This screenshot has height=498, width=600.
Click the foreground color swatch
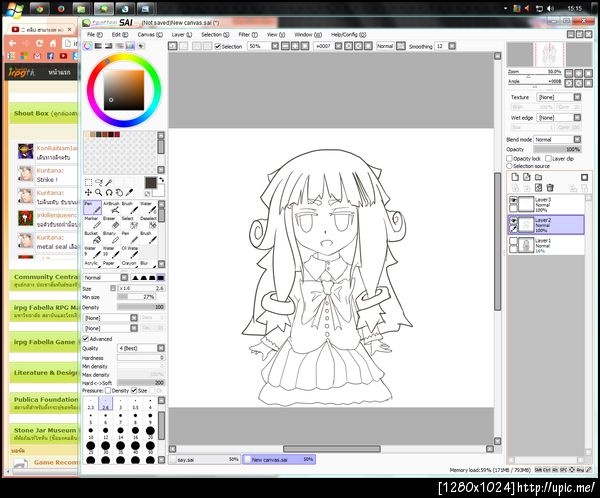coord(150,183)
